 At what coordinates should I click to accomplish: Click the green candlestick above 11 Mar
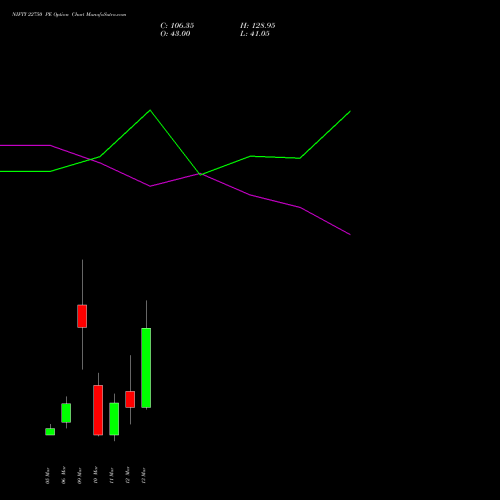click(x=114, y=419)
